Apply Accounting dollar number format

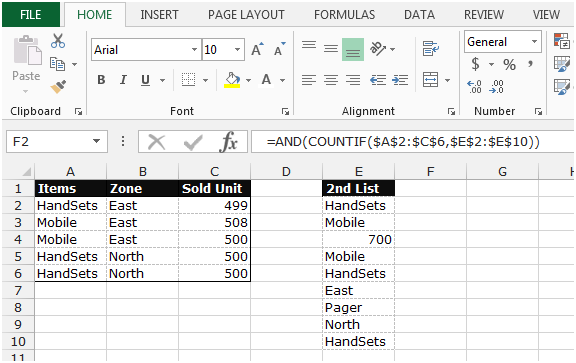point(475,64)
